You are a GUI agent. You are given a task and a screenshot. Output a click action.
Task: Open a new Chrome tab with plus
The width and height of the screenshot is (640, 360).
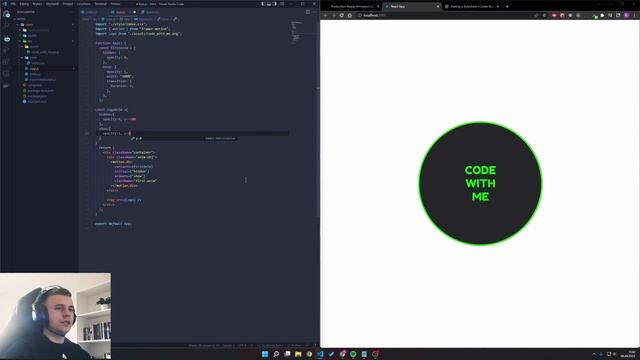507,7
